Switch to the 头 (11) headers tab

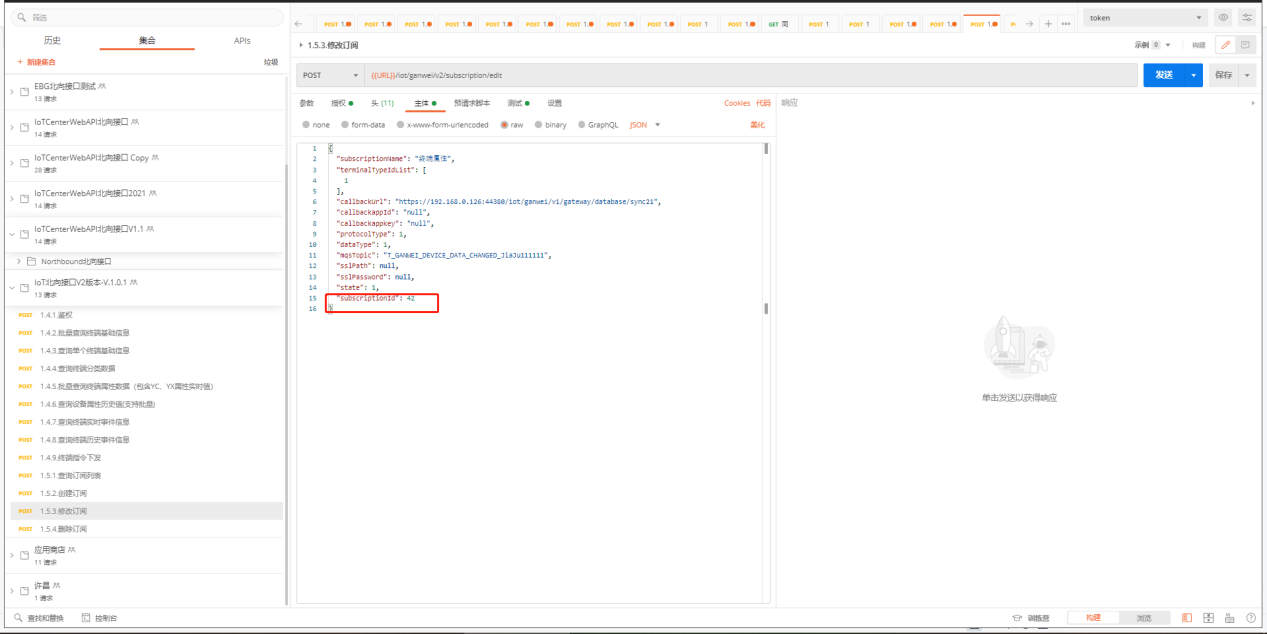[382, 103]
